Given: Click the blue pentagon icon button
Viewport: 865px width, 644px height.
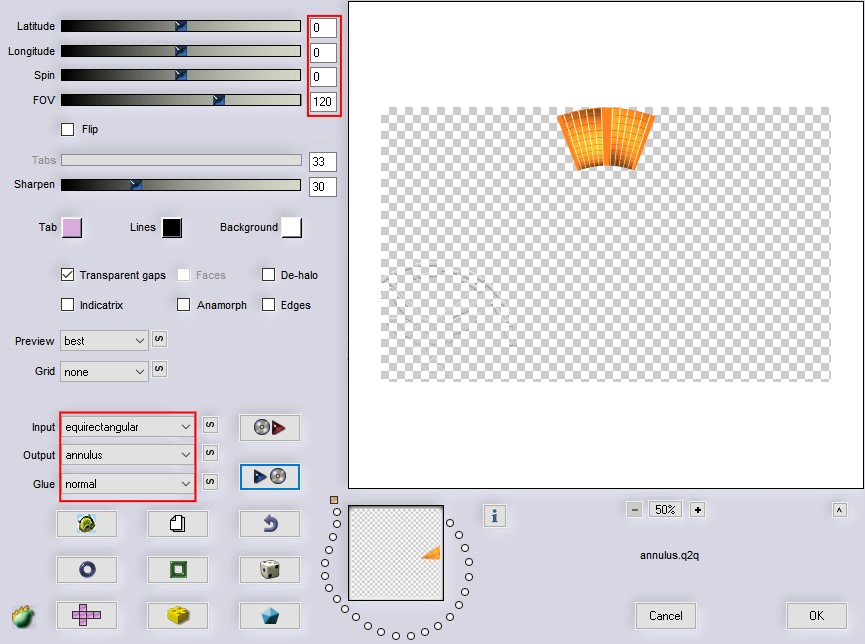Looking at the screenshot, I should [x=270, y=615].
